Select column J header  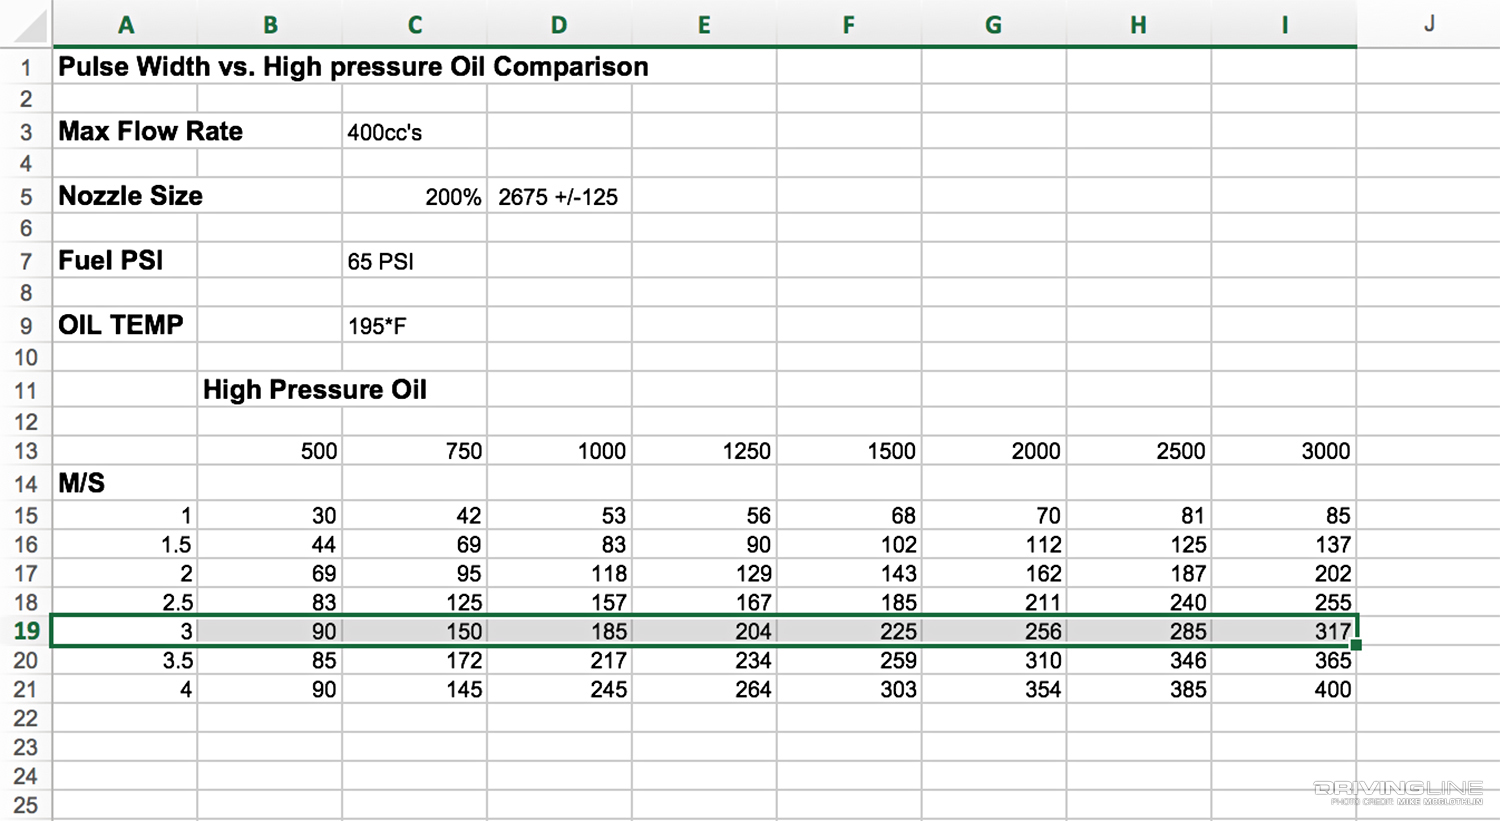1428,25
